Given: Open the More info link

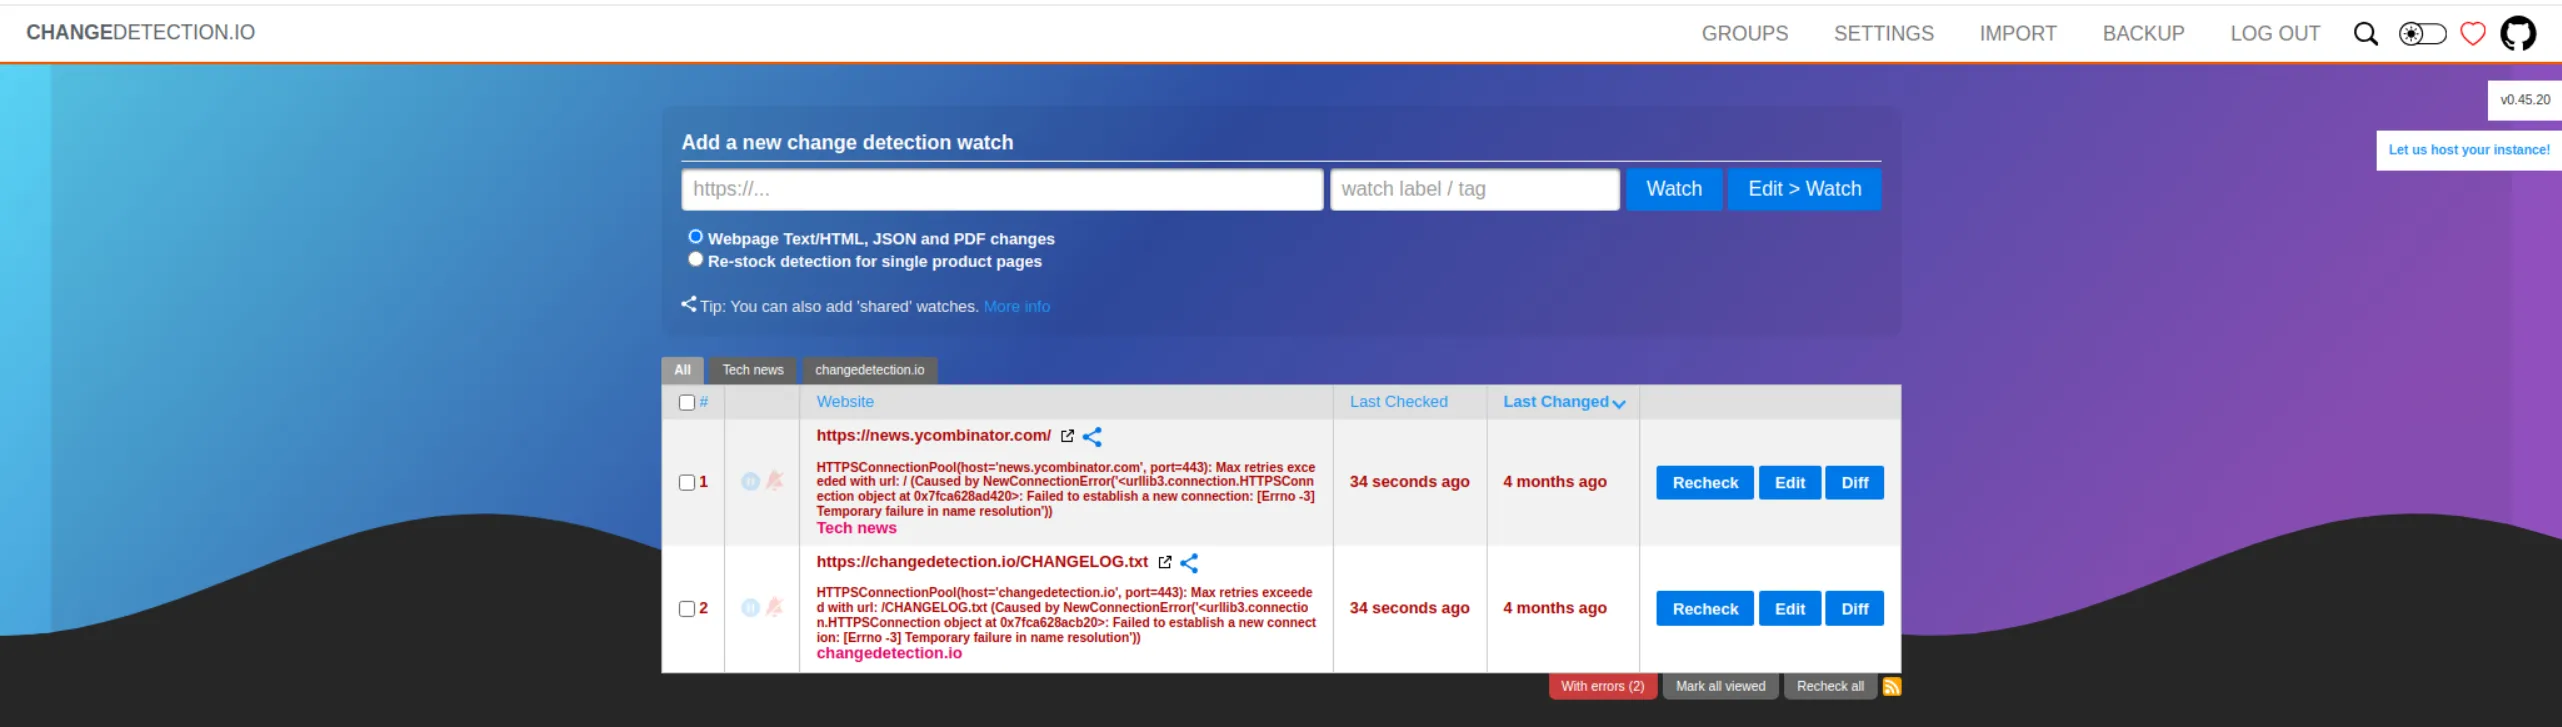Looking at the screenshot, I should [1016, 306].
